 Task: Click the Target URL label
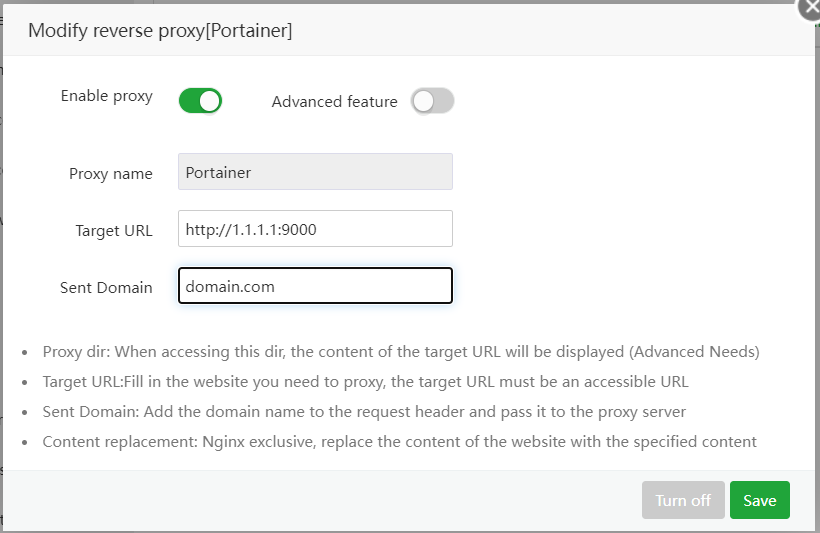pos(114,231)
